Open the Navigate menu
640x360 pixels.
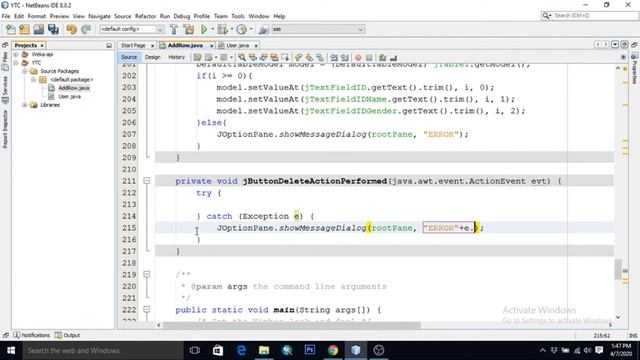click(99, 16)
